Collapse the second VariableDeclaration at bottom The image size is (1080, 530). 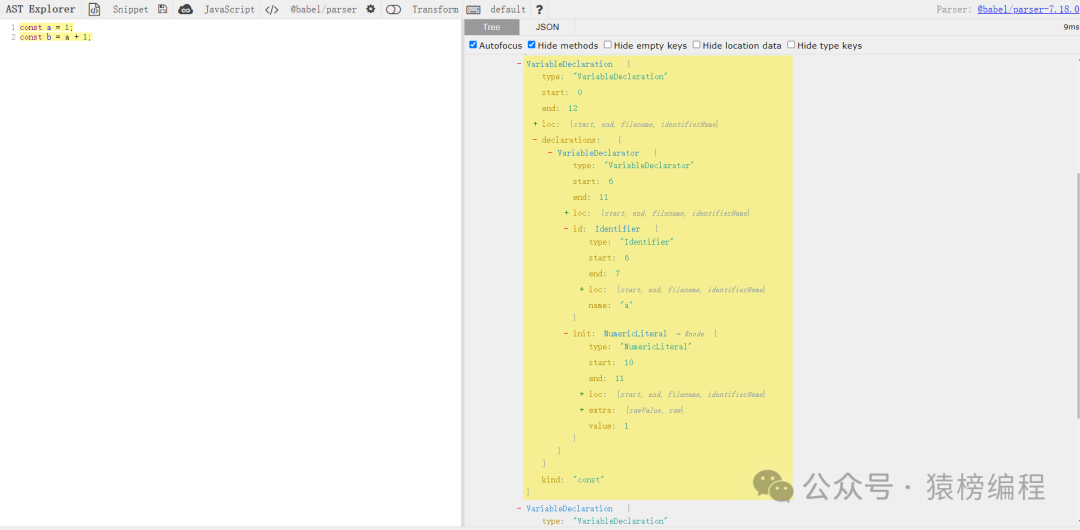(x=519, y=509)
